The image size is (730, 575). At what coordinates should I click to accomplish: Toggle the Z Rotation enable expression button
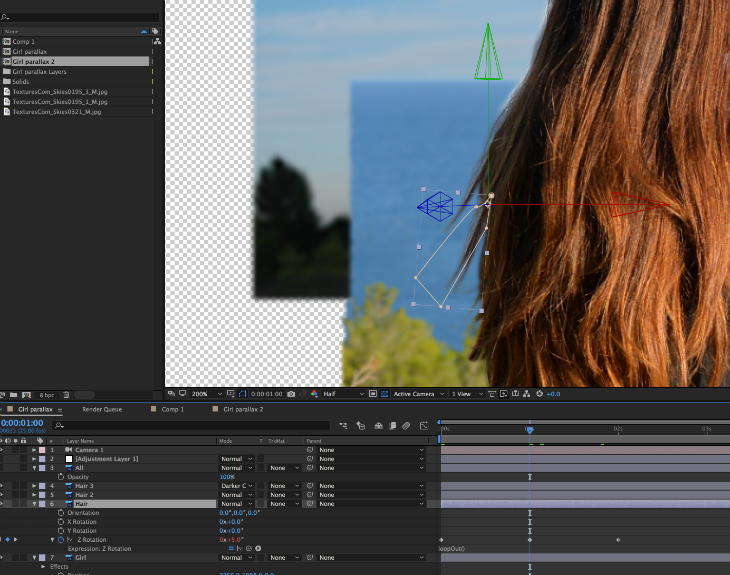[231, 548]
